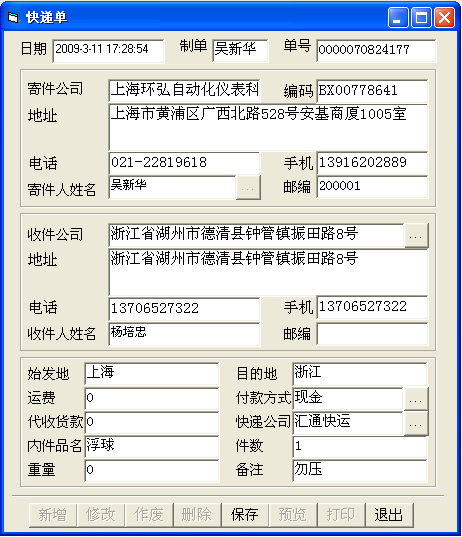The height and width of the screenshot is (537, 462).
Task: Focus the 收件人姓名 field with 杨培忠
Action: coord(184,334)
